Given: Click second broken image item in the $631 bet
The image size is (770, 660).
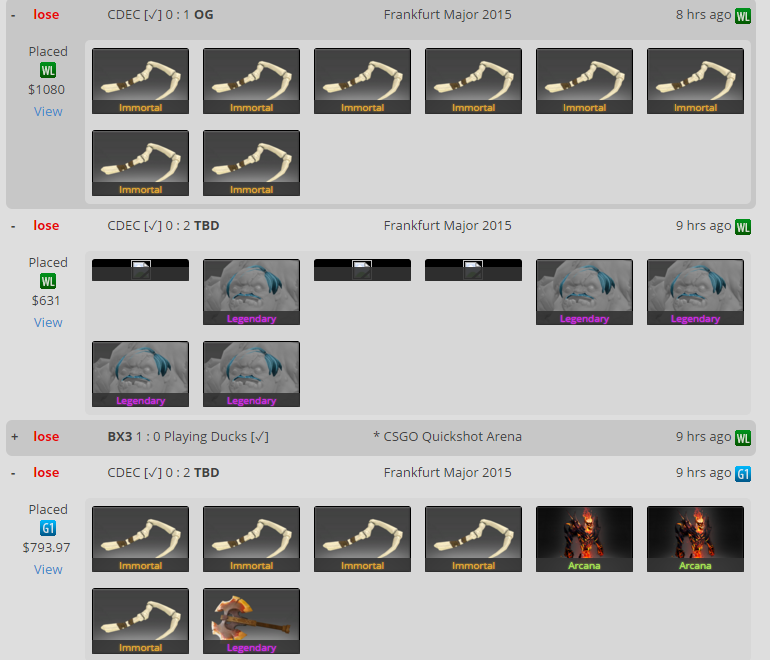Looking at the screenshot, I should [x=362, y=270].
